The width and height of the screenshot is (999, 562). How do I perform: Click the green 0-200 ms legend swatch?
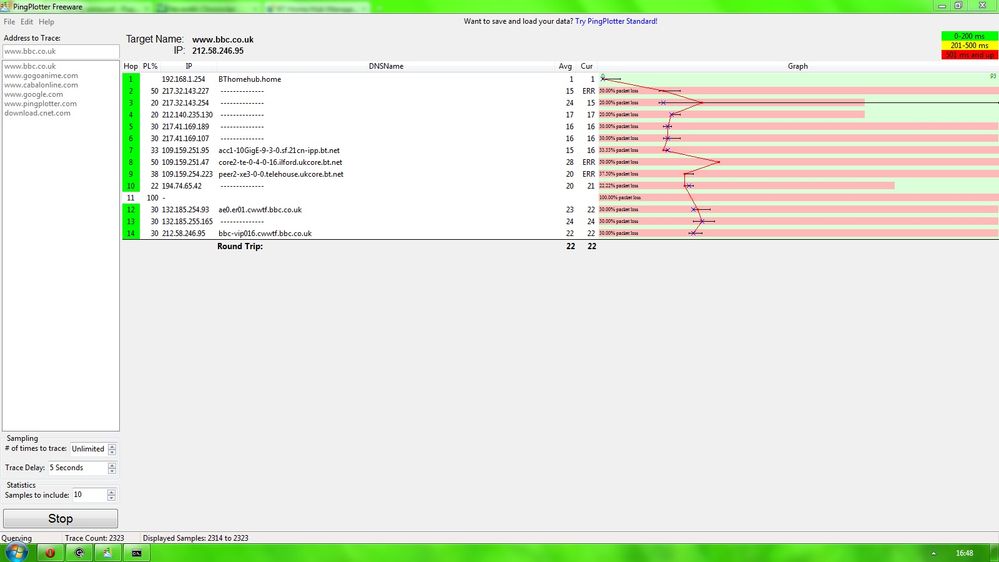point(969,36)
